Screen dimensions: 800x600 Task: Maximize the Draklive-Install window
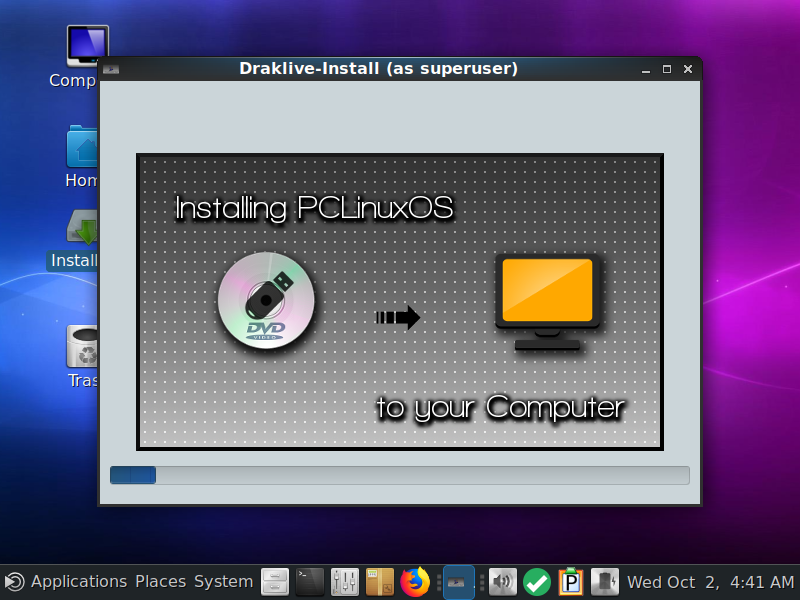tap(667, 69)
